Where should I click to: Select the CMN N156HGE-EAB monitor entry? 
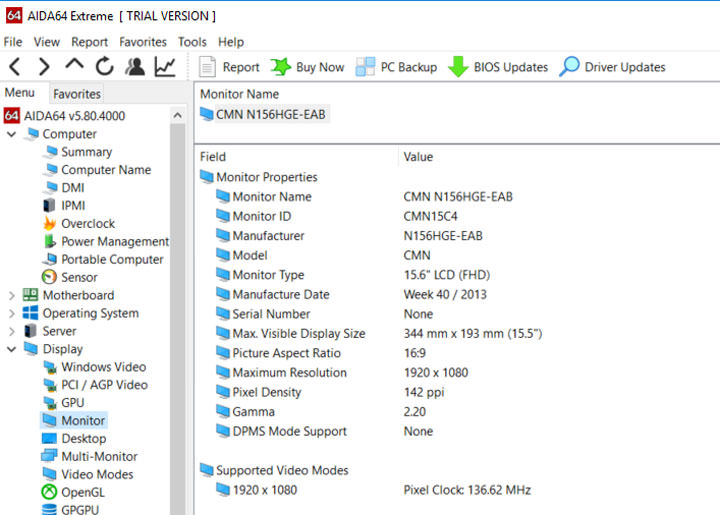(x=270, y=115)
